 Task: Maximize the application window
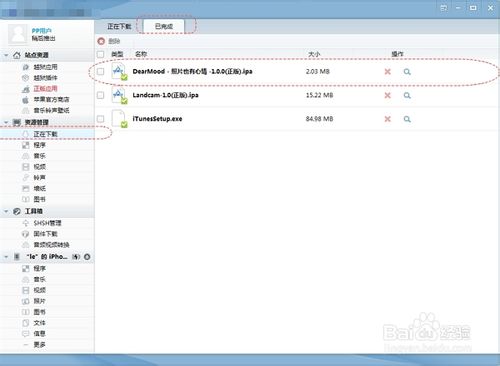point(473,7)
